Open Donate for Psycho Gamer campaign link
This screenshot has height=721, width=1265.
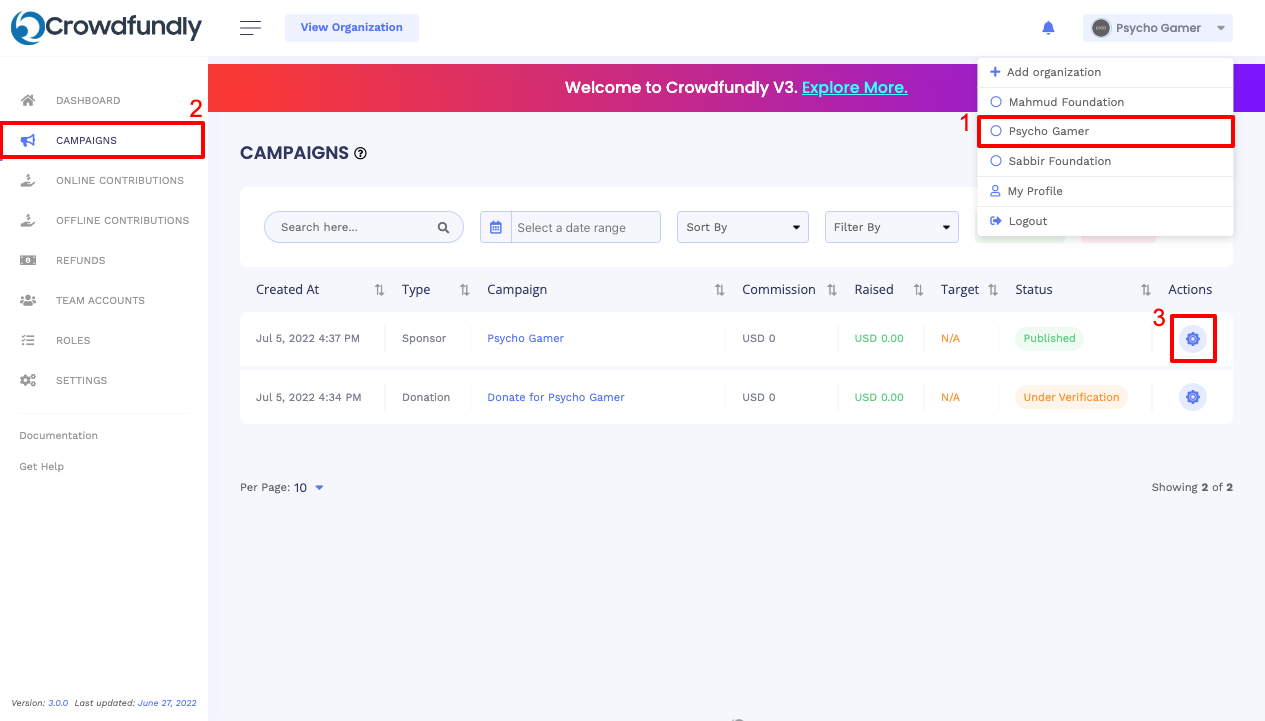click(x=556, y=397)
